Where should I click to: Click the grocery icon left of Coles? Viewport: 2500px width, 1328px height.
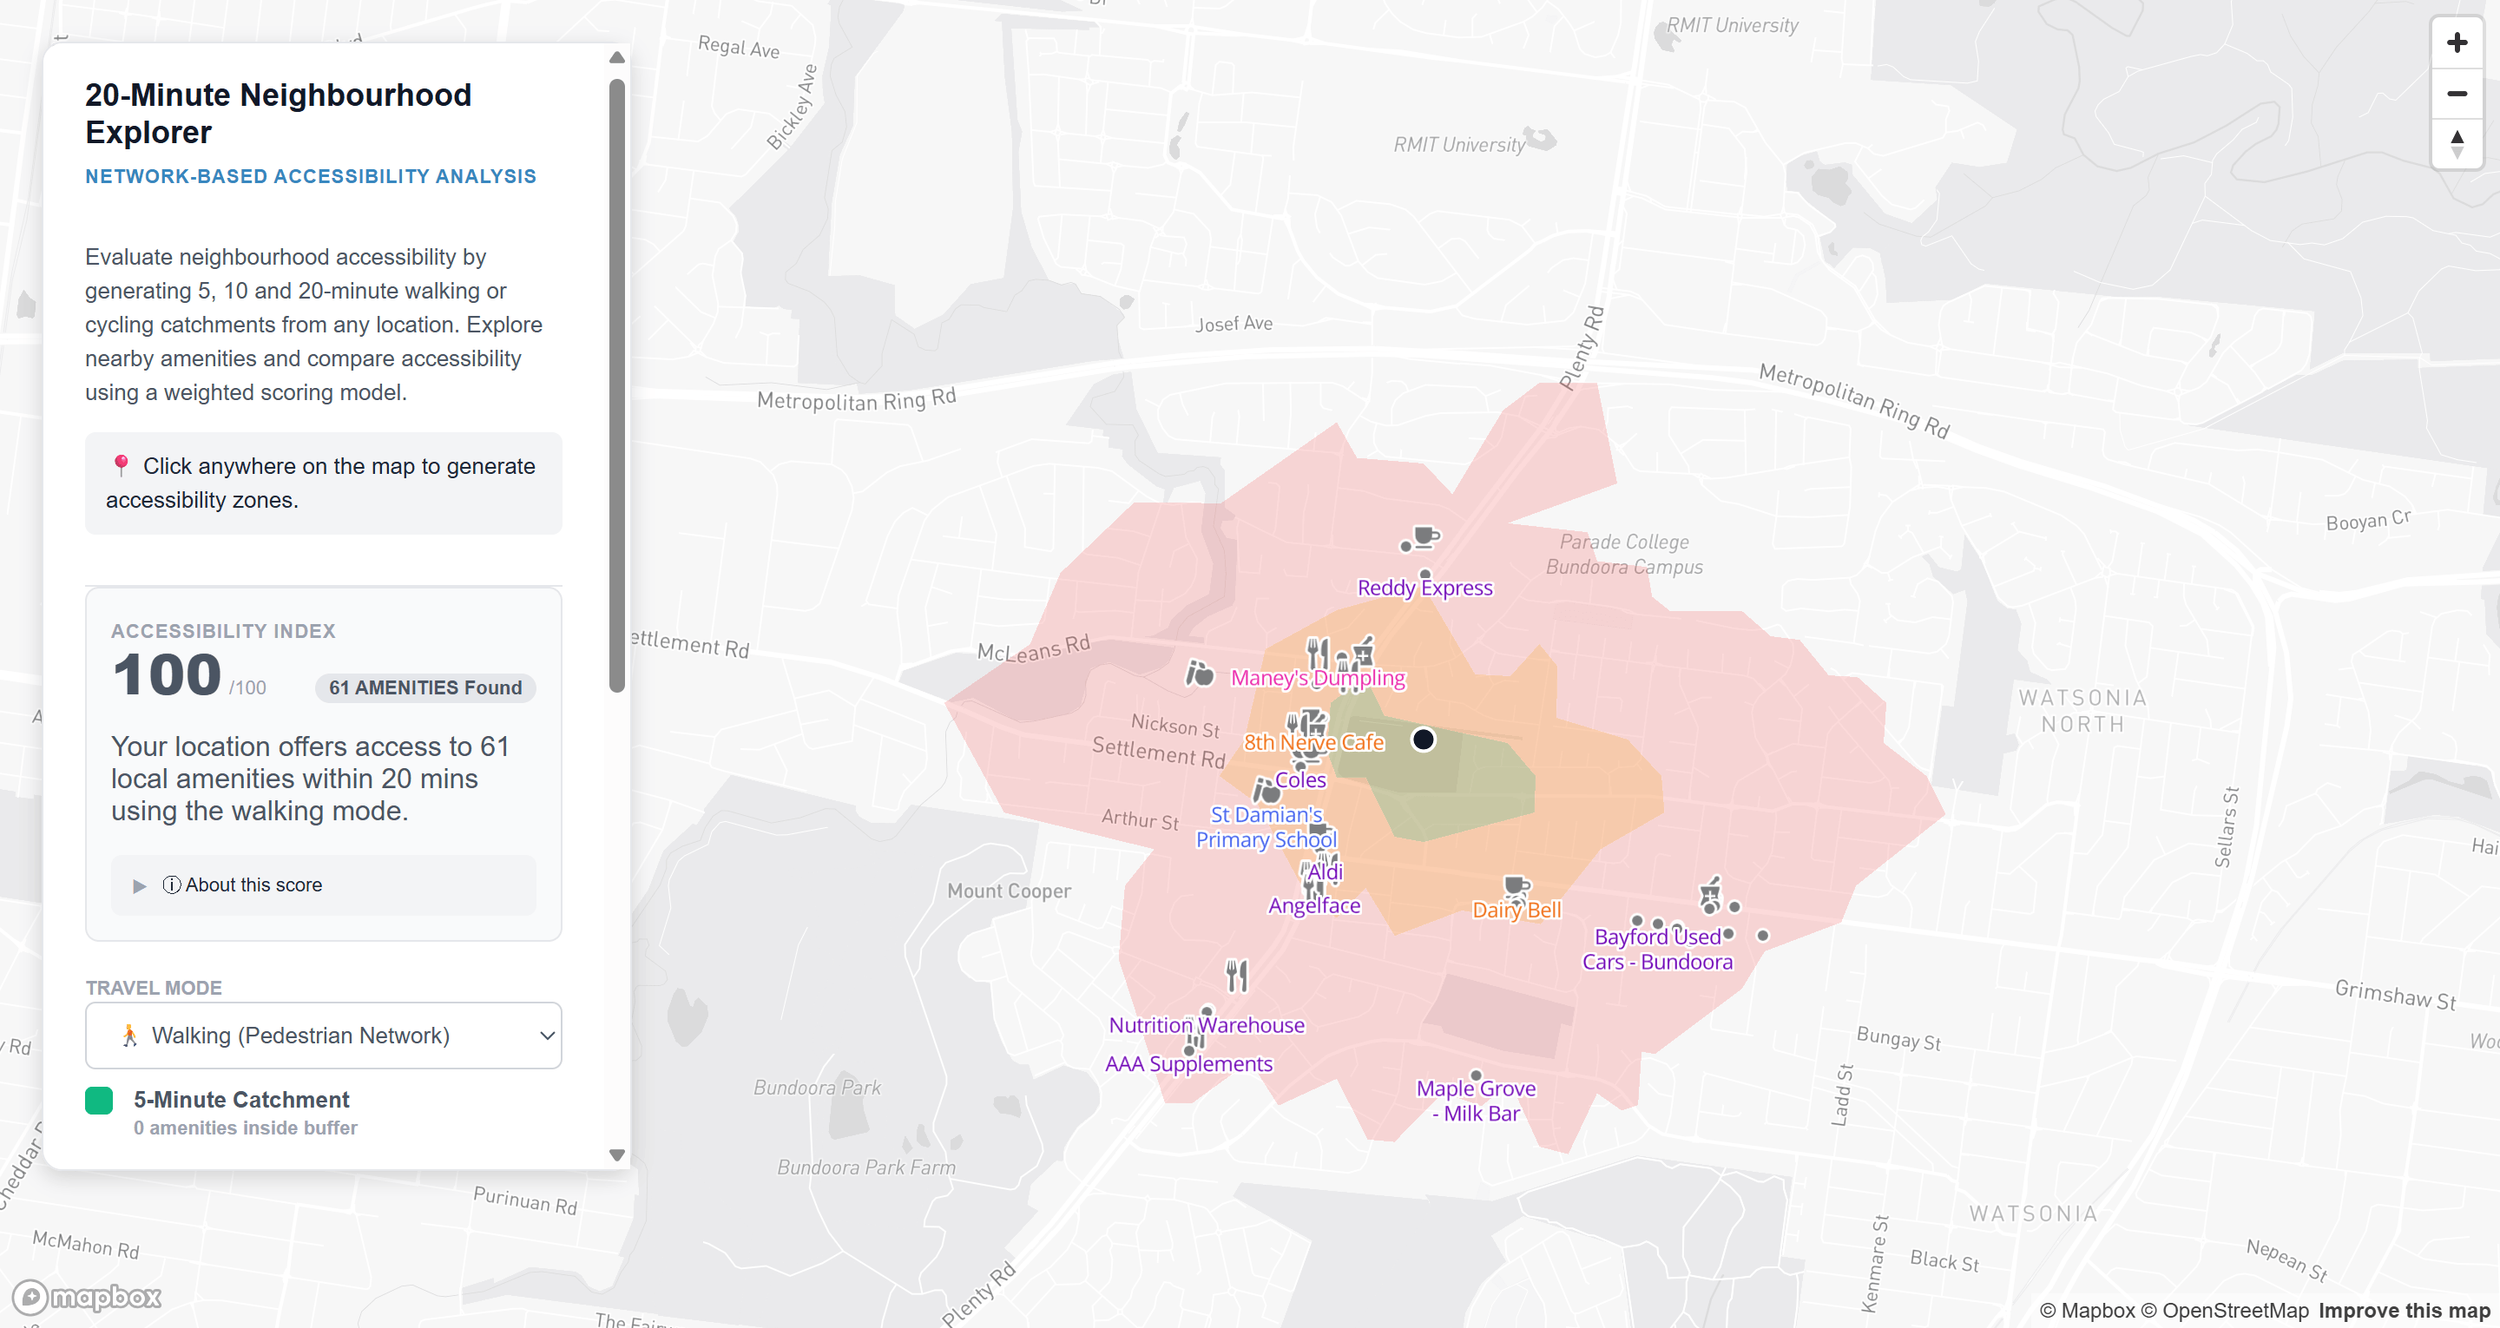point(1266,791)
